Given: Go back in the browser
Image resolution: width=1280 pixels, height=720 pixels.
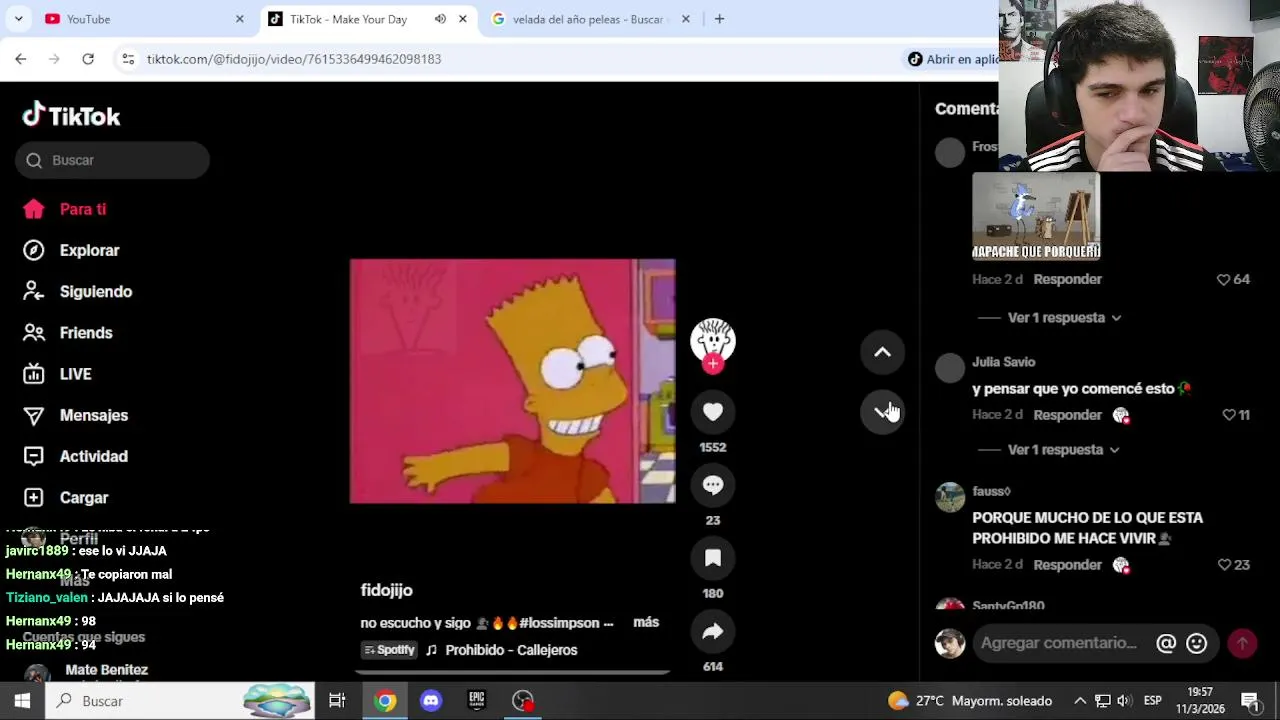Looking at the screenshot, I should (21, 59).
